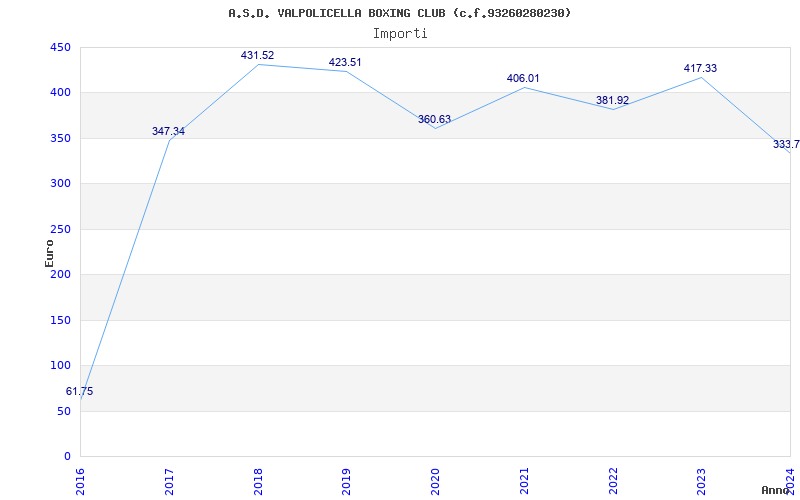This screenshot has height=500, width=800.
Task: Click the 2018 x-axis label
Action: (x=258, y=482)
